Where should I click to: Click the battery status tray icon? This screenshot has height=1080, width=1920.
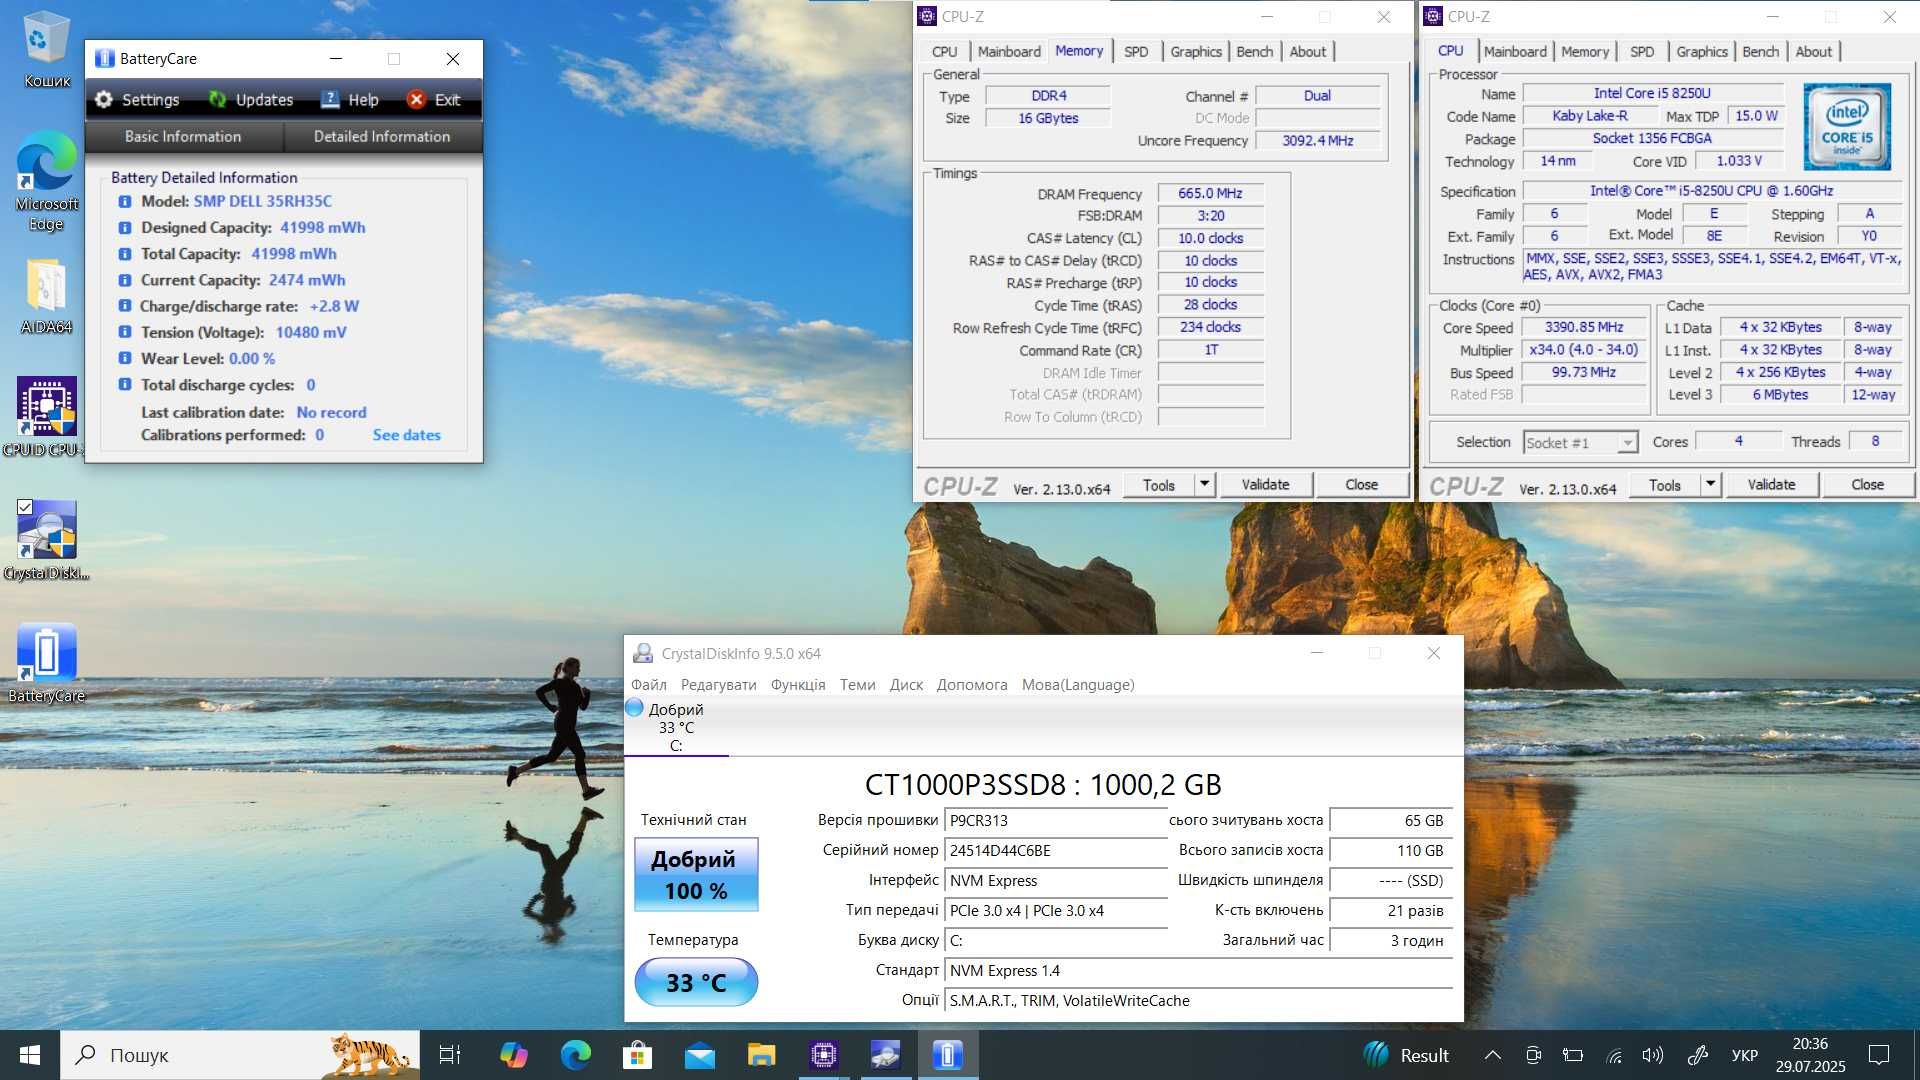tap(1573, 1055)
